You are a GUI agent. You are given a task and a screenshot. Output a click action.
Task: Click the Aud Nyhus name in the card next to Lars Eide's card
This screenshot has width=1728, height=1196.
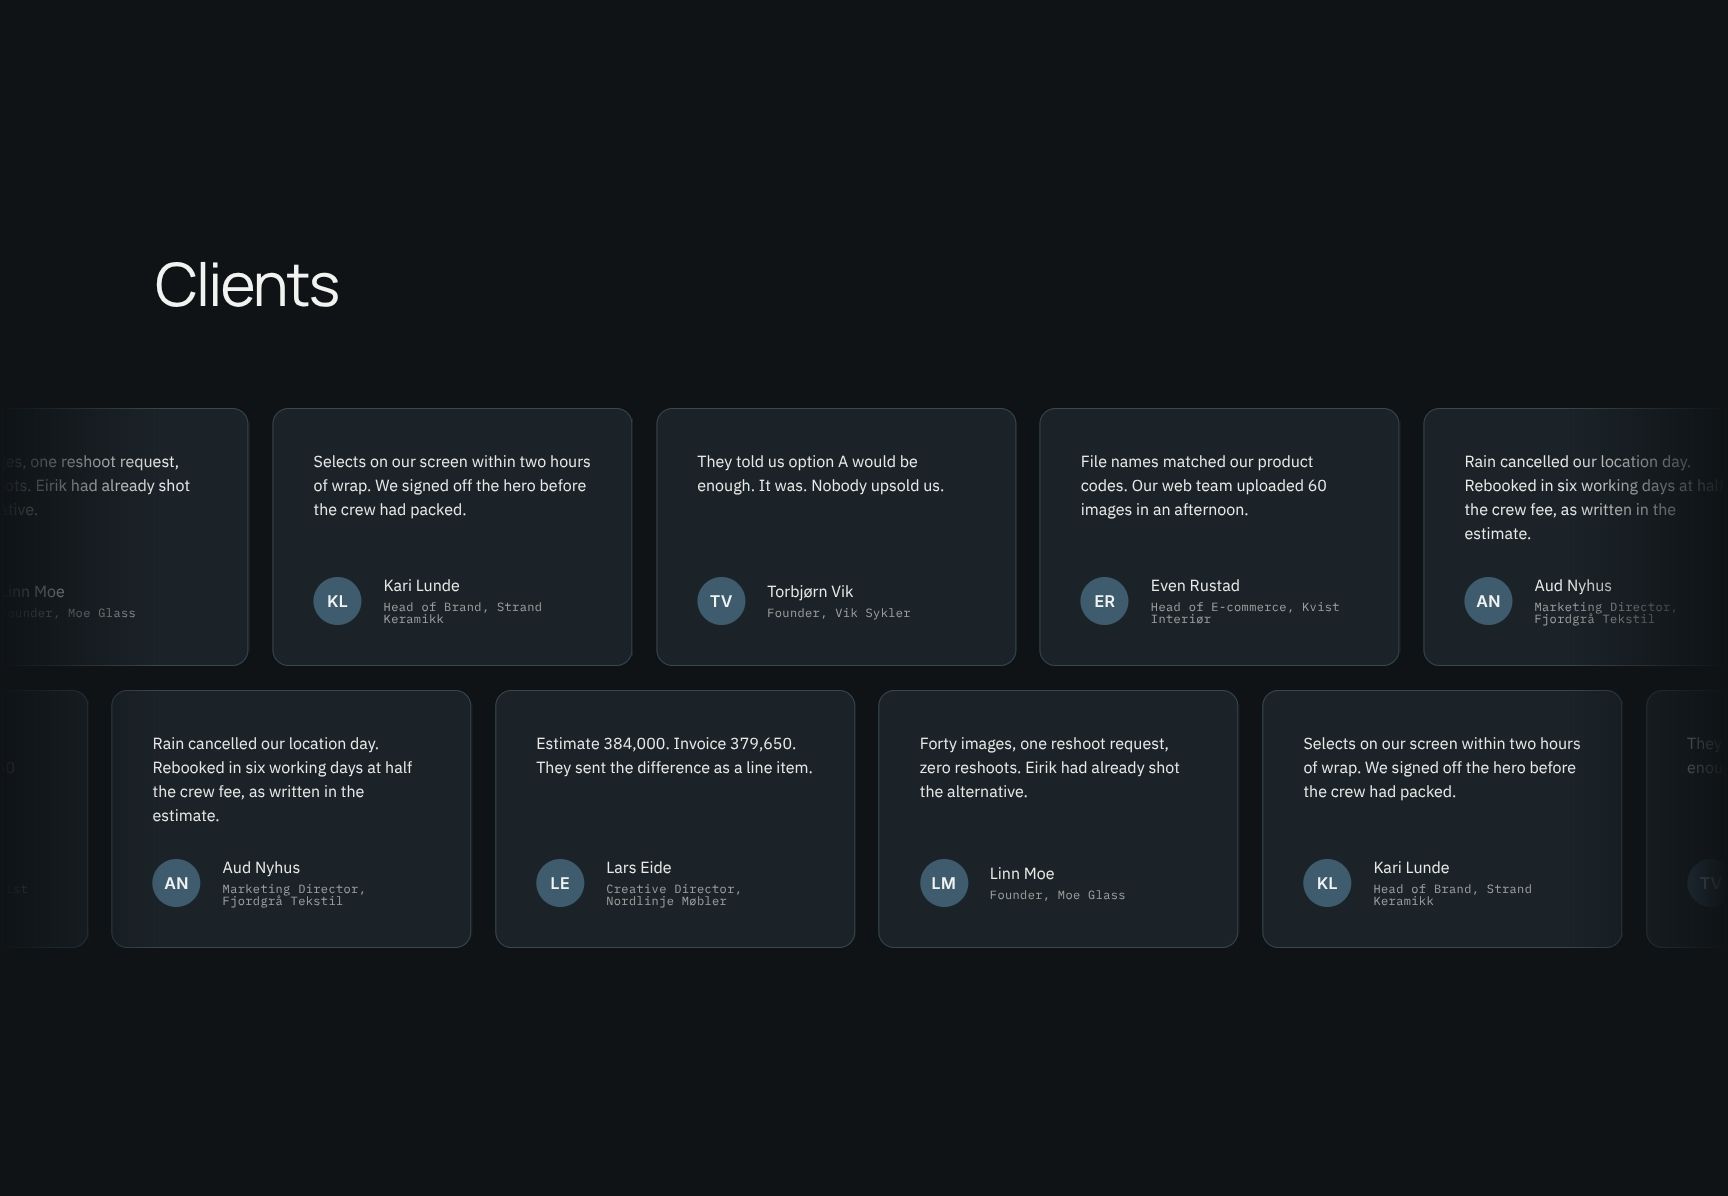[x=261, y=867]
